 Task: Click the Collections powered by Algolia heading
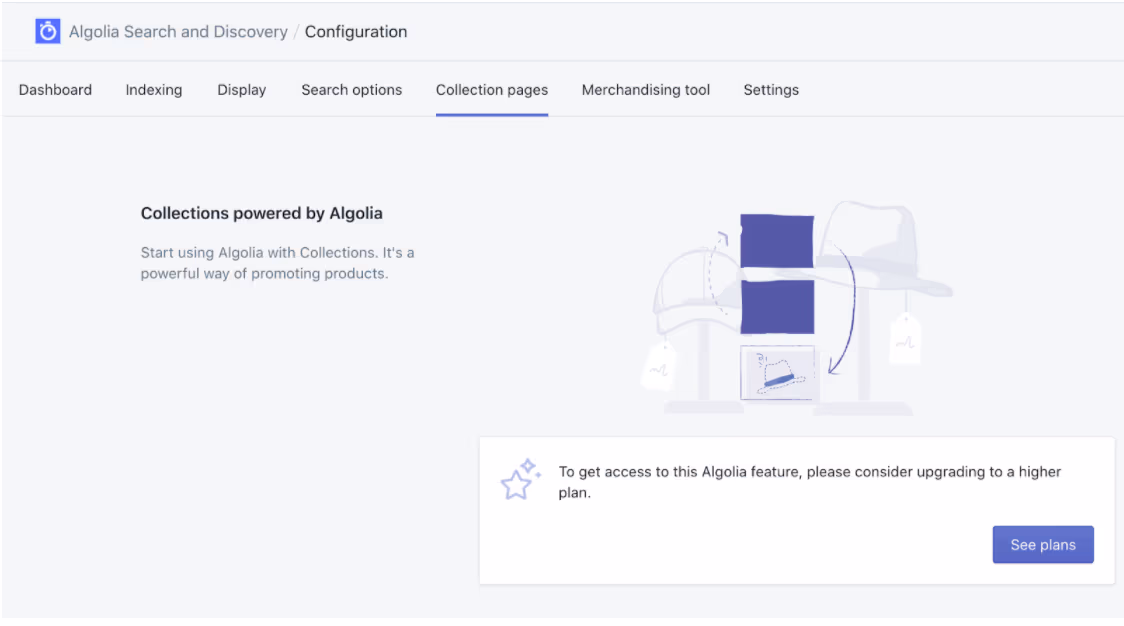[x=262, y=213]
